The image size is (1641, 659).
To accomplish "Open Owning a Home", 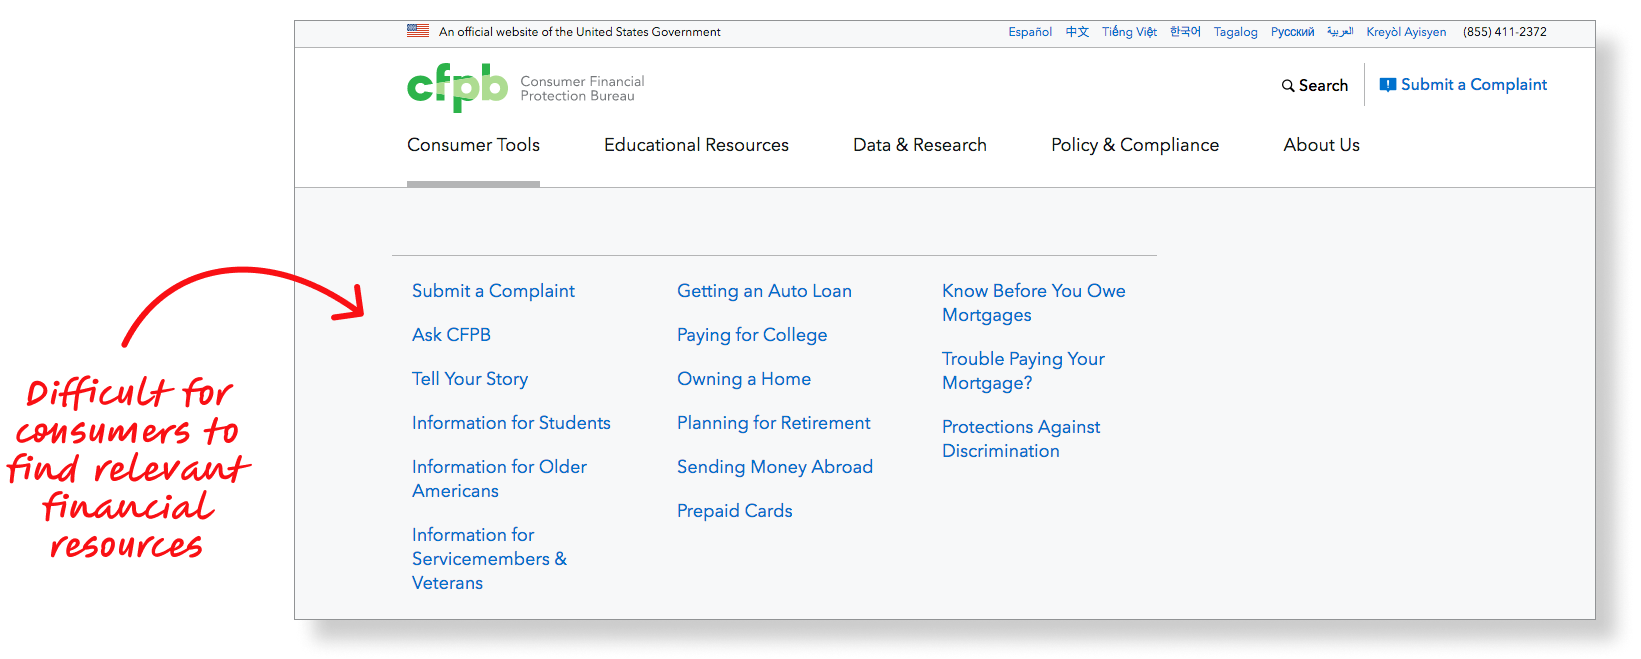I will click(744, 379).
